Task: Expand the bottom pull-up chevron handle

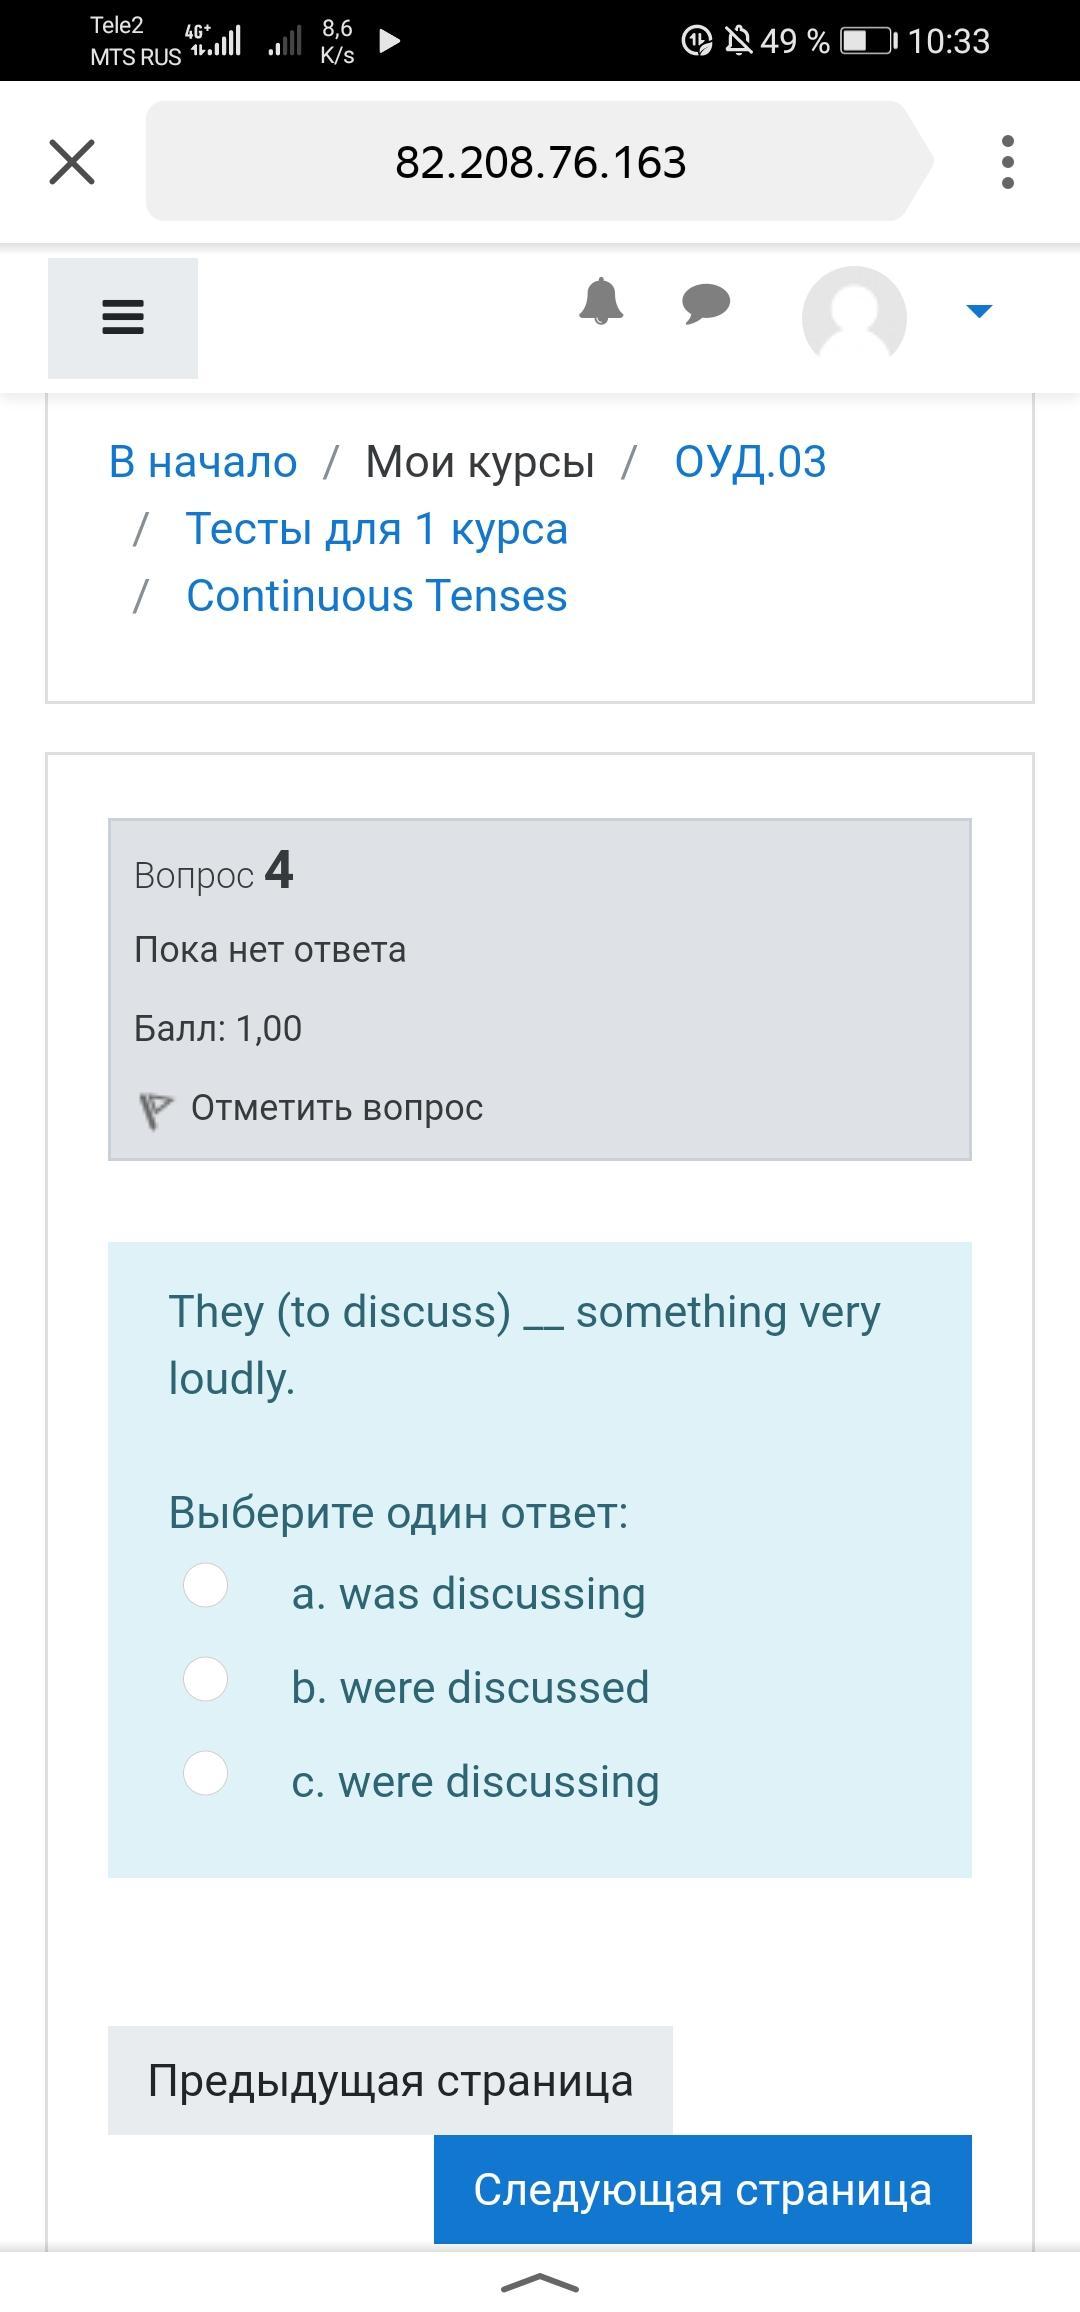Action: click(540, 2284)
